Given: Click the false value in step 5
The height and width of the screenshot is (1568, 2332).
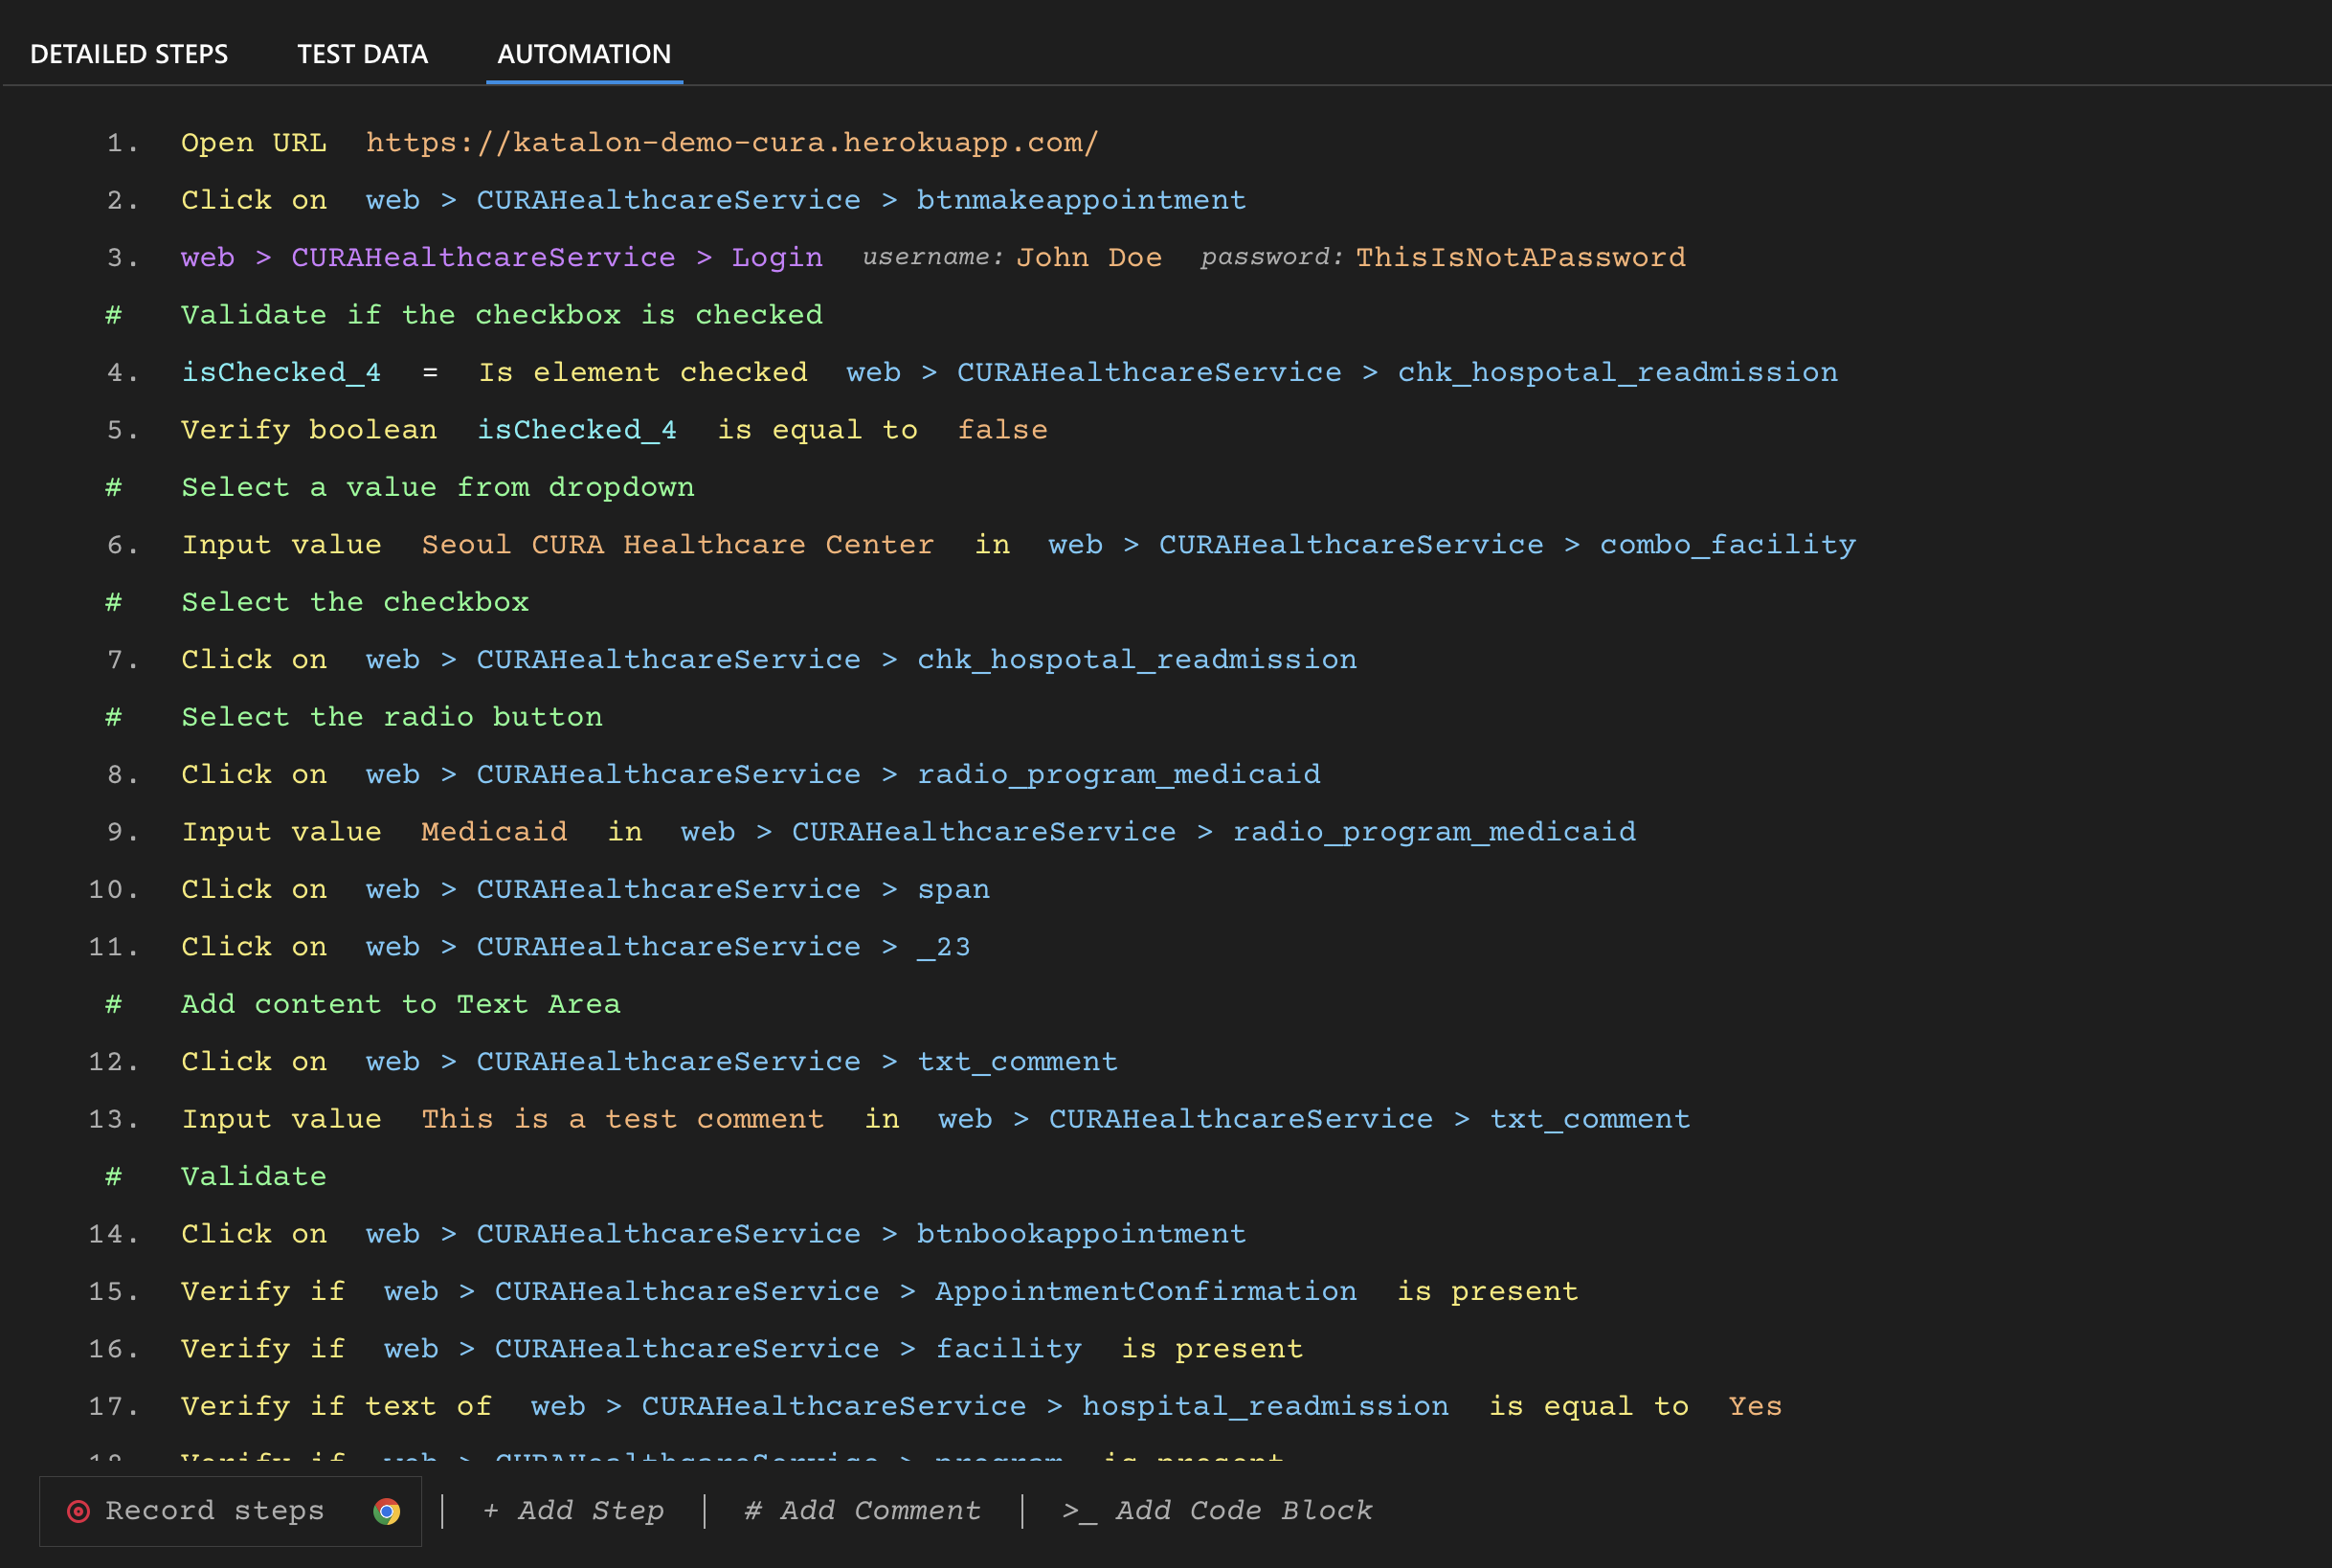Looking at the screenshot, I should [1002, 430].
